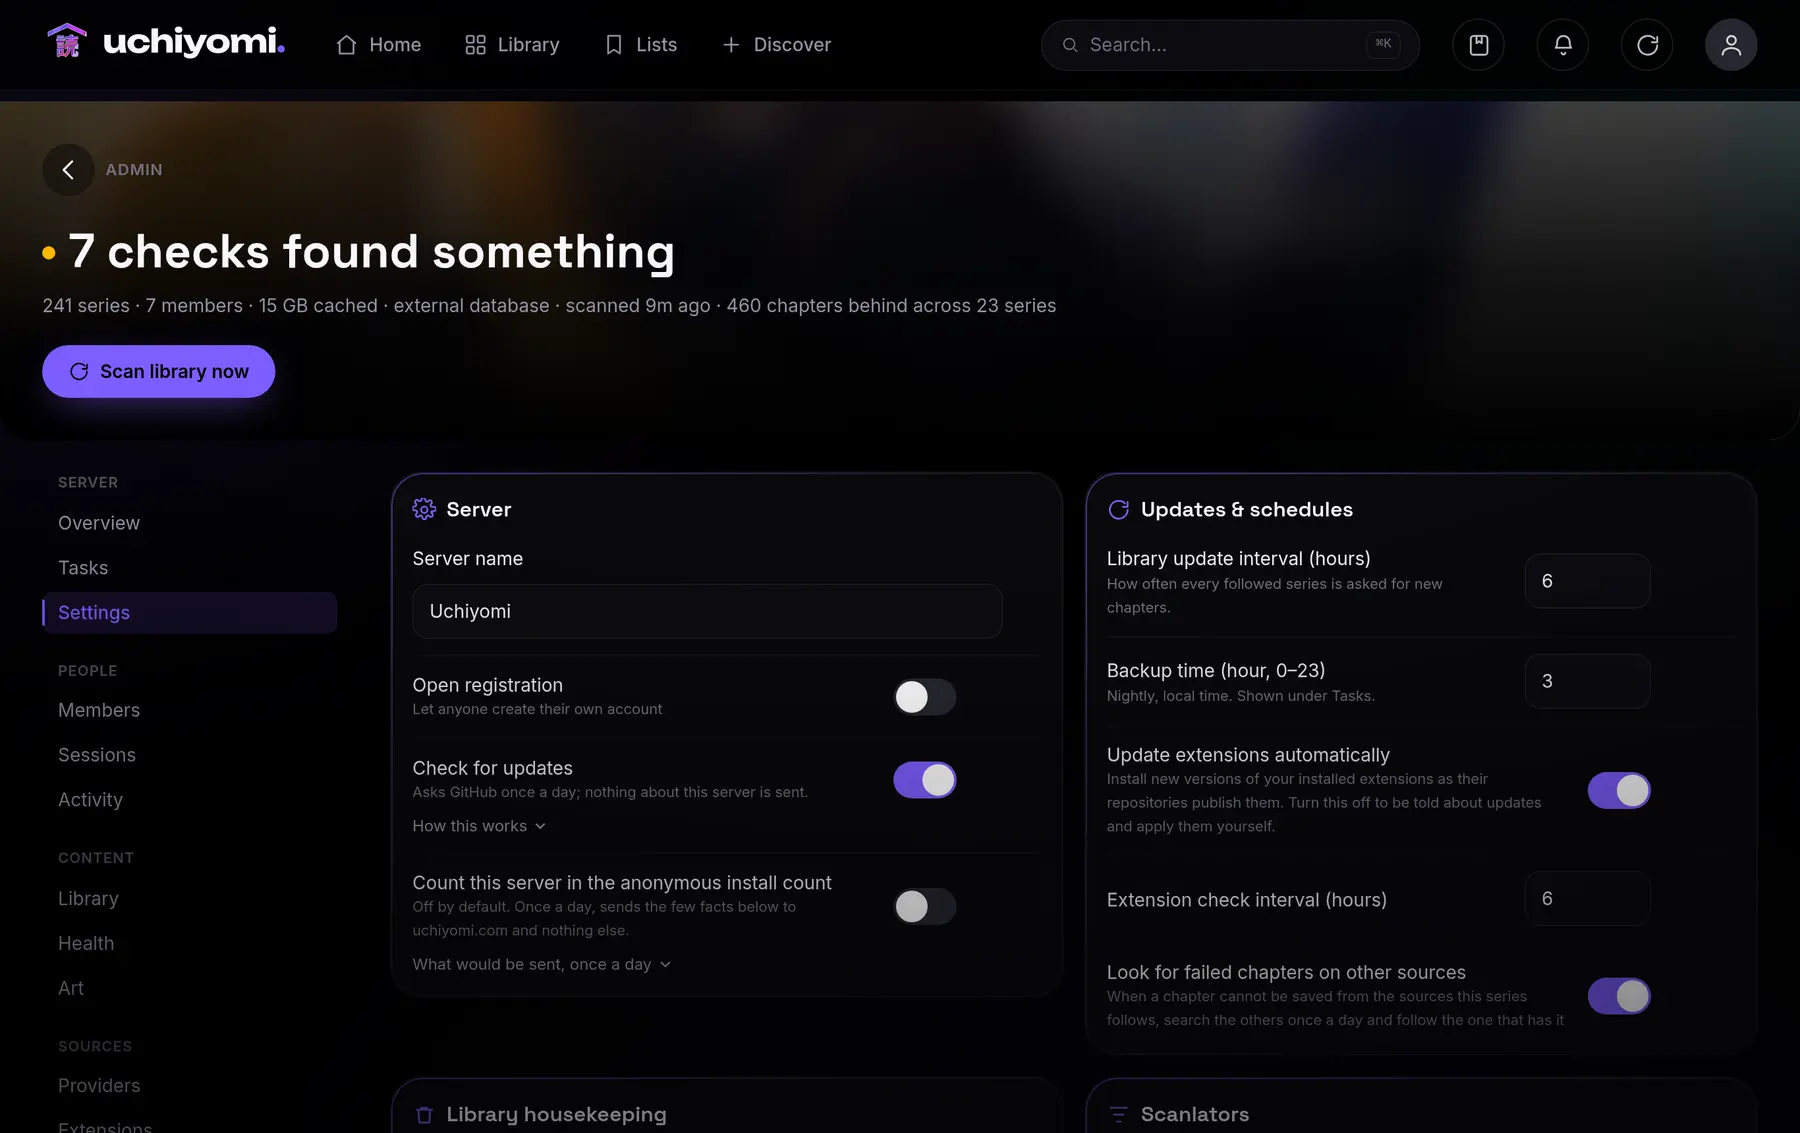1800x1133 pixels.
Task: Toggle Update extensions automatically switch
Action: tap(1619, 790)
